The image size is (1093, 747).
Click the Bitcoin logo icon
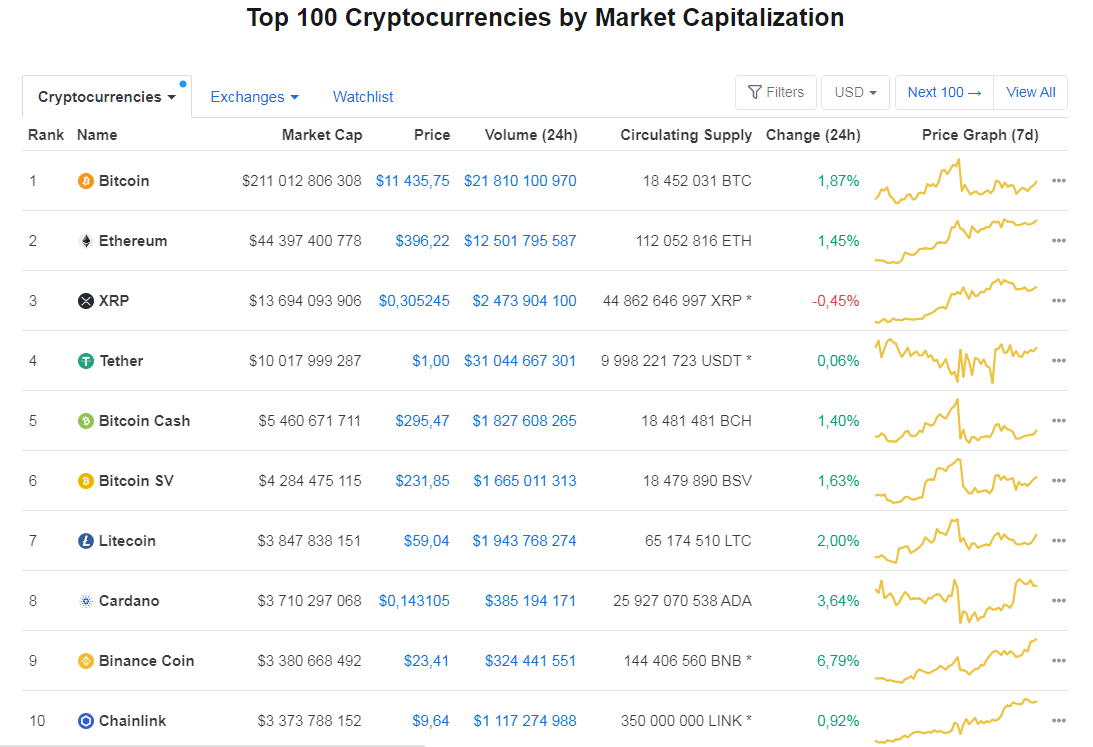tap(86, 181)
